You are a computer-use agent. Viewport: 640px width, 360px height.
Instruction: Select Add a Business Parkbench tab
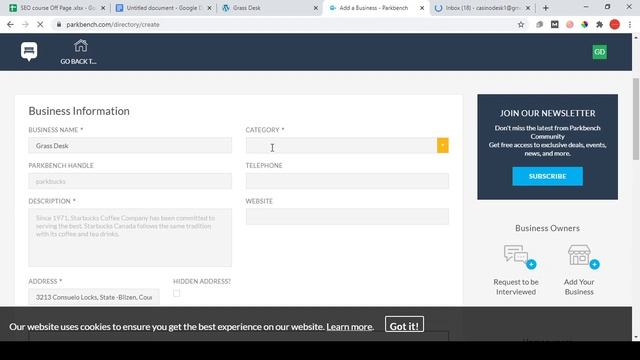[376, 8]
